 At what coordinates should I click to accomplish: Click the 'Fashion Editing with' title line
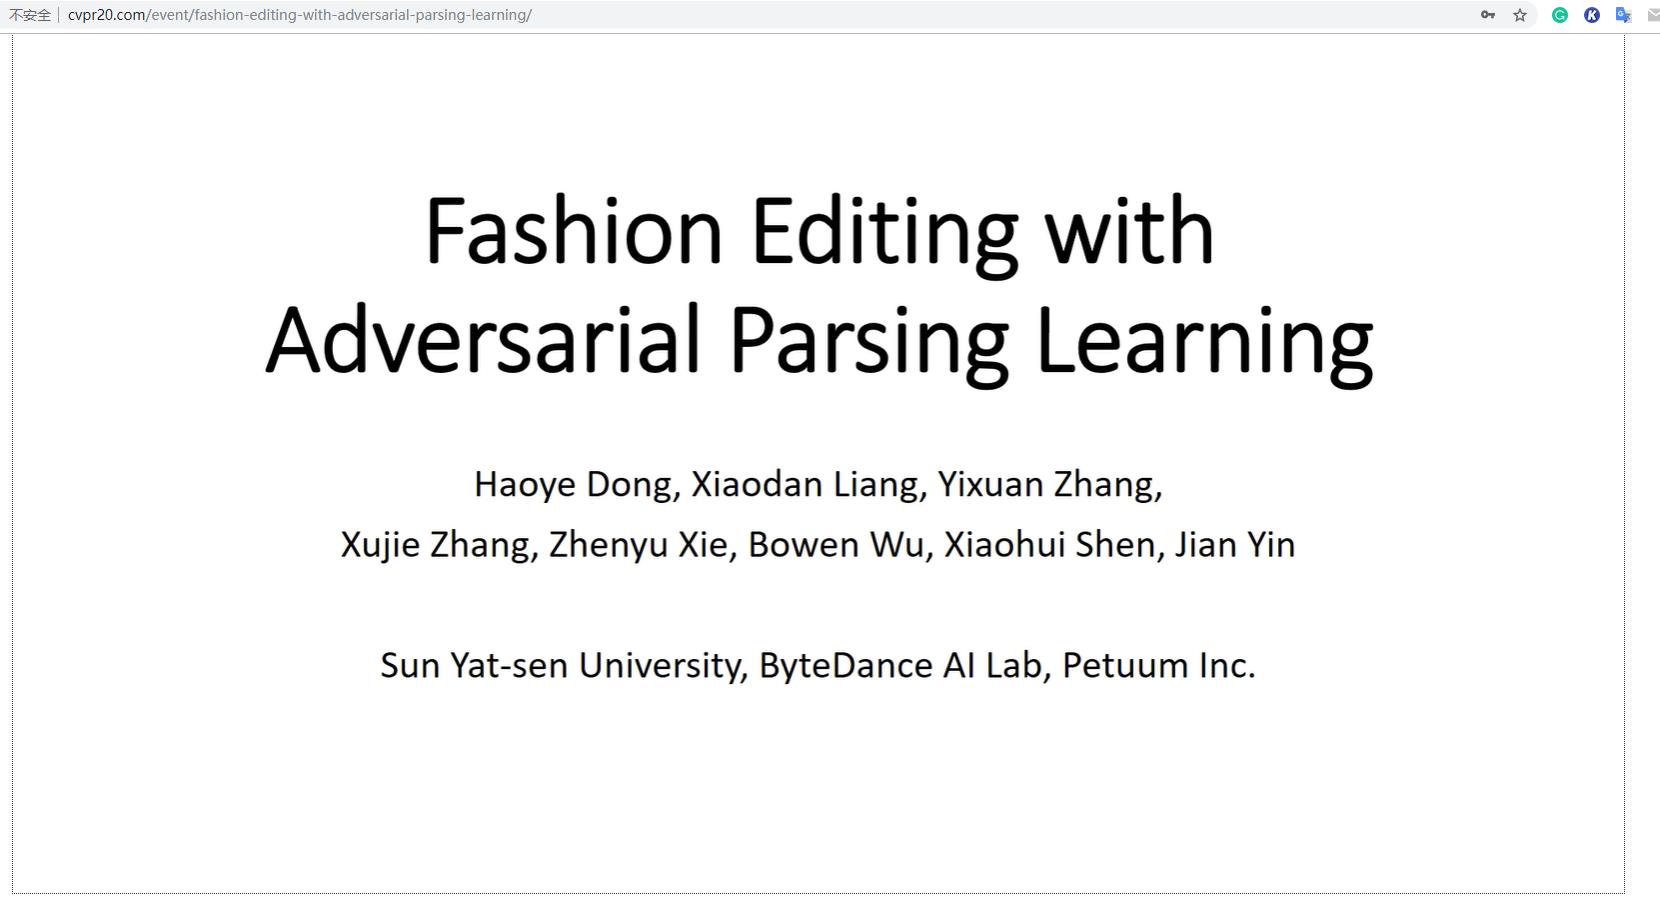tap(819, 231)
